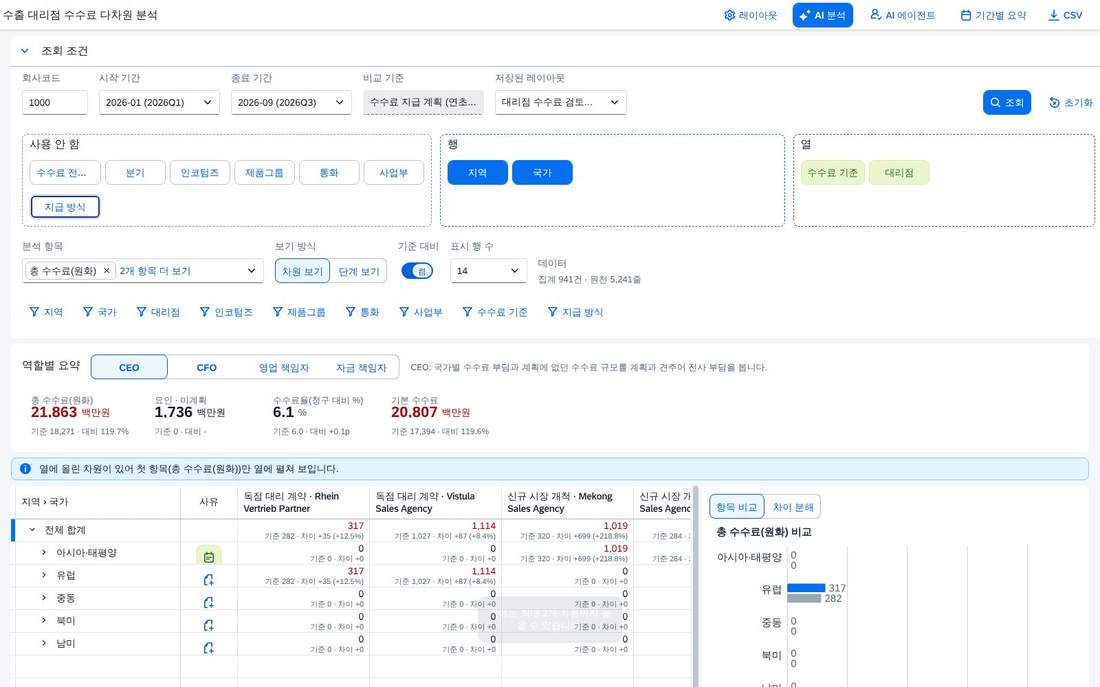Select the unused 지급 방식 chip
The image size is (1100, 687).
click(x=65, y=207)
